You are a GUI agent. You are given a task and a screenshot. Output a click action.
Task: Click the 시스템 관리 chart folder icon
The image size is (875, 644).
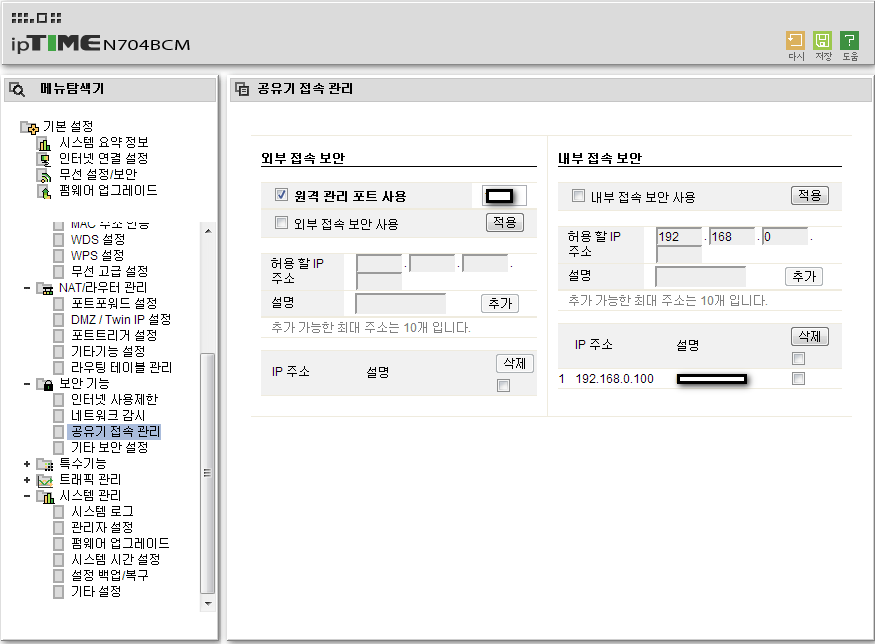tap(45, 496)
